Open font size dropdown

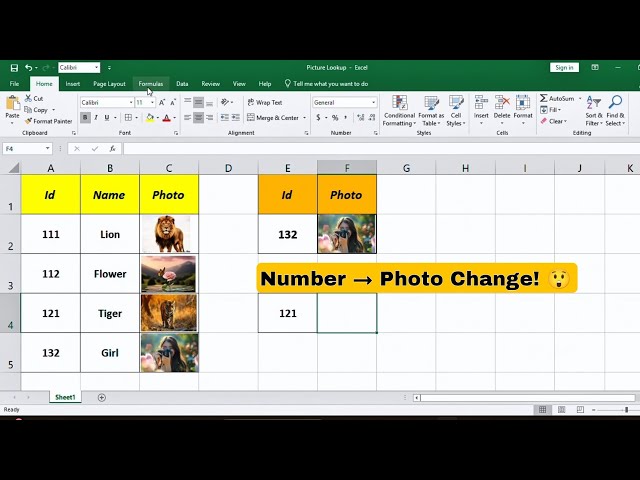[152, 102]
